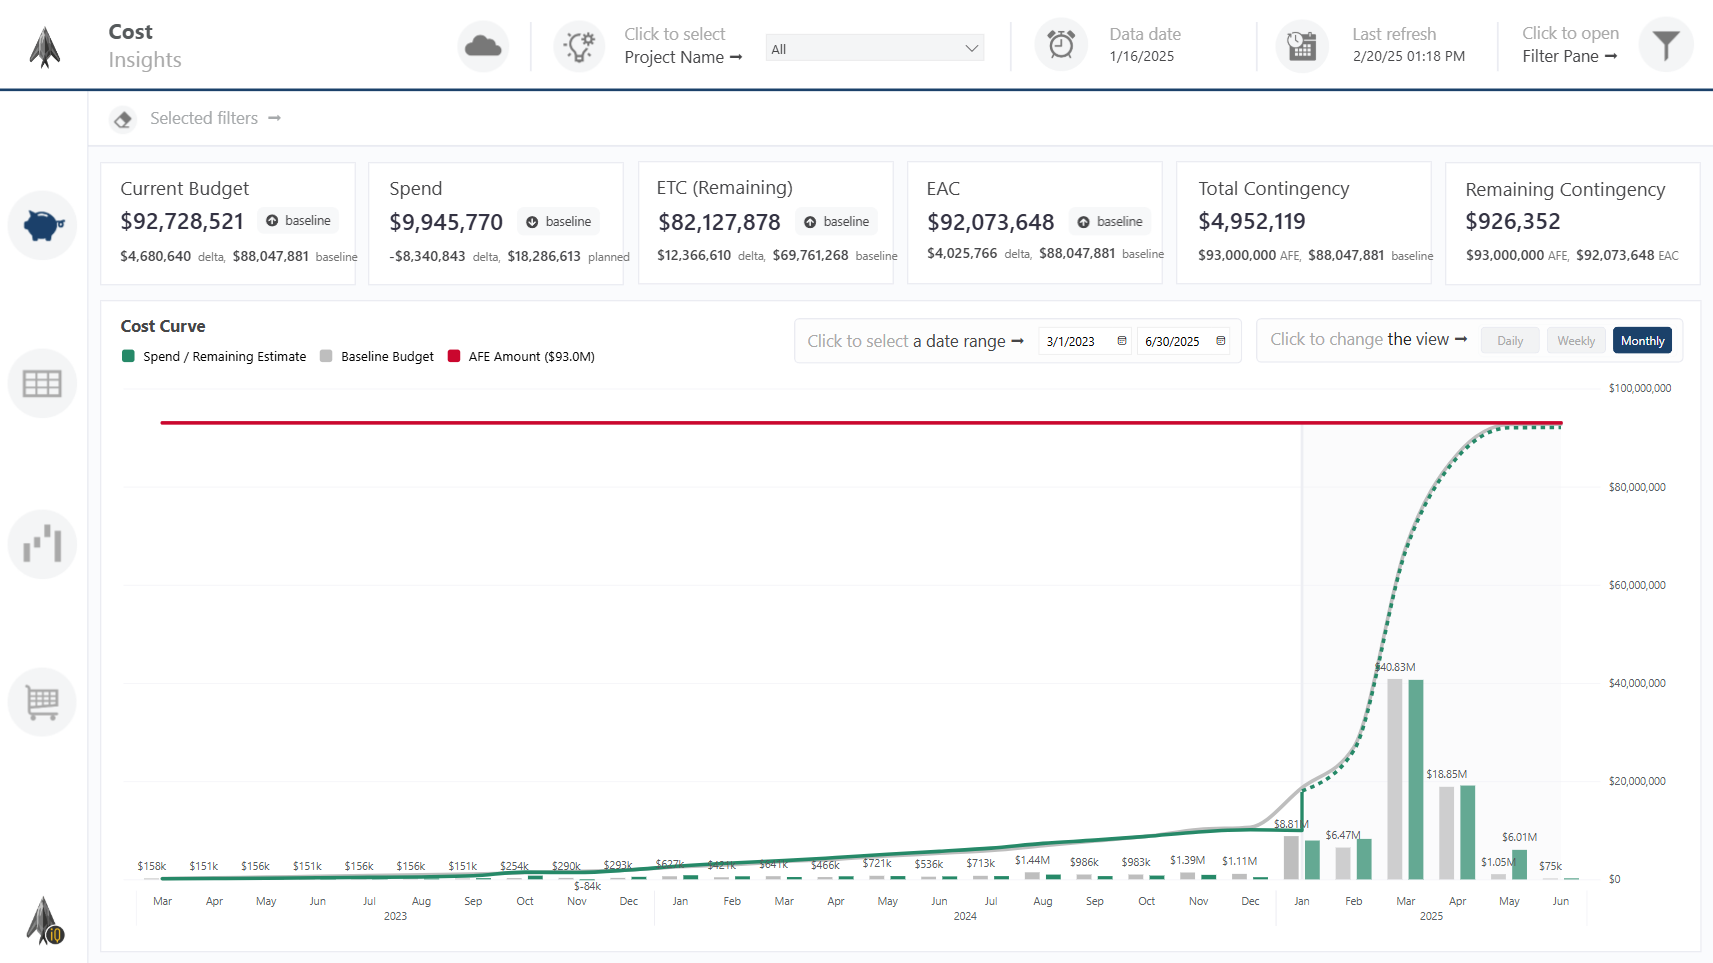This screenshot has width=1713, height=963.
Task: Click the 2024 year axis label
Action: (x=965, y=916)
